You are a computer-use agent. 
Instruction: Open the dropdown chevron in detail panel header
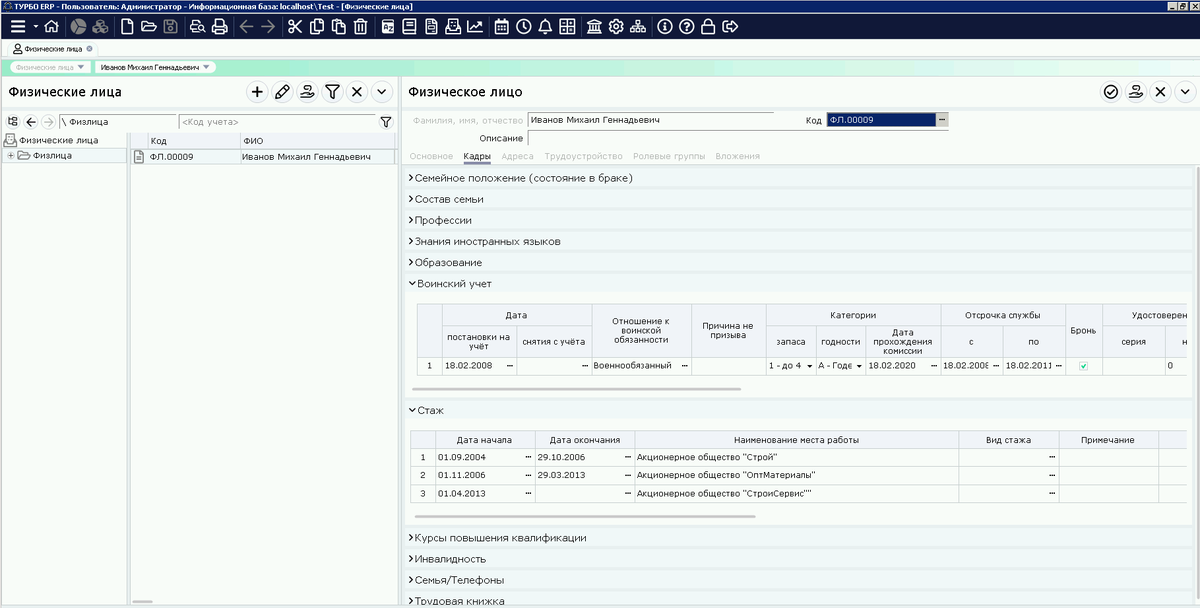click(x=1185, y=92)
